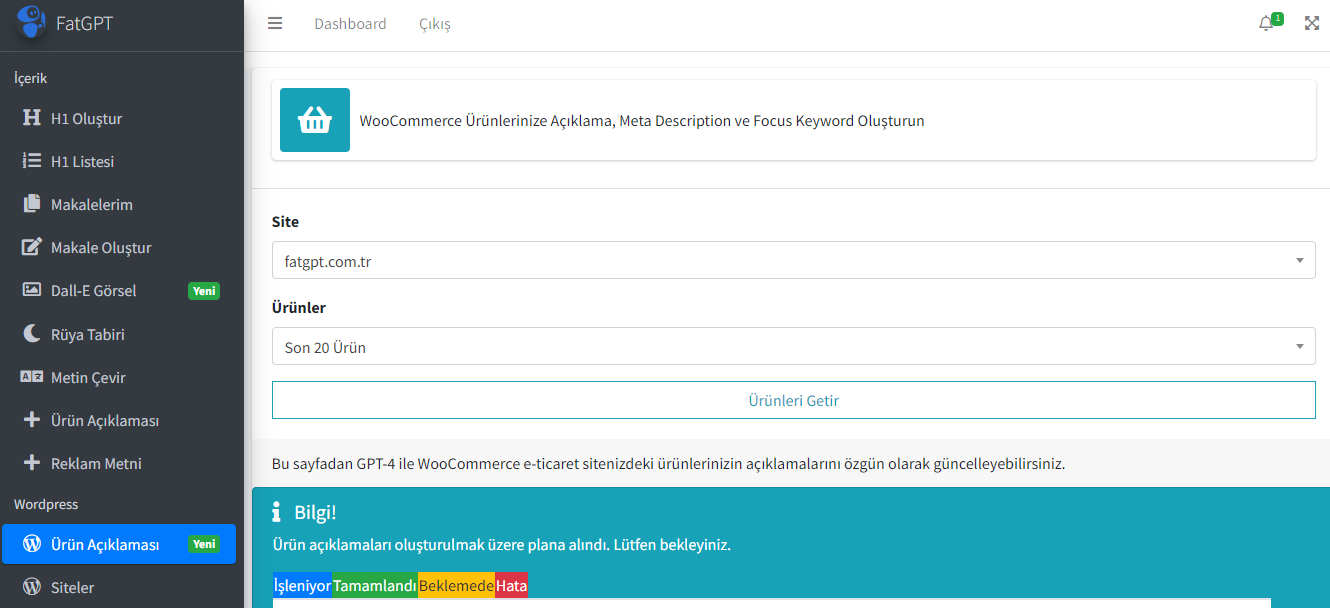
Task: Click the 'Bu sayfadan GPT-4 ile' description text
Action: [x=668, y=464]
